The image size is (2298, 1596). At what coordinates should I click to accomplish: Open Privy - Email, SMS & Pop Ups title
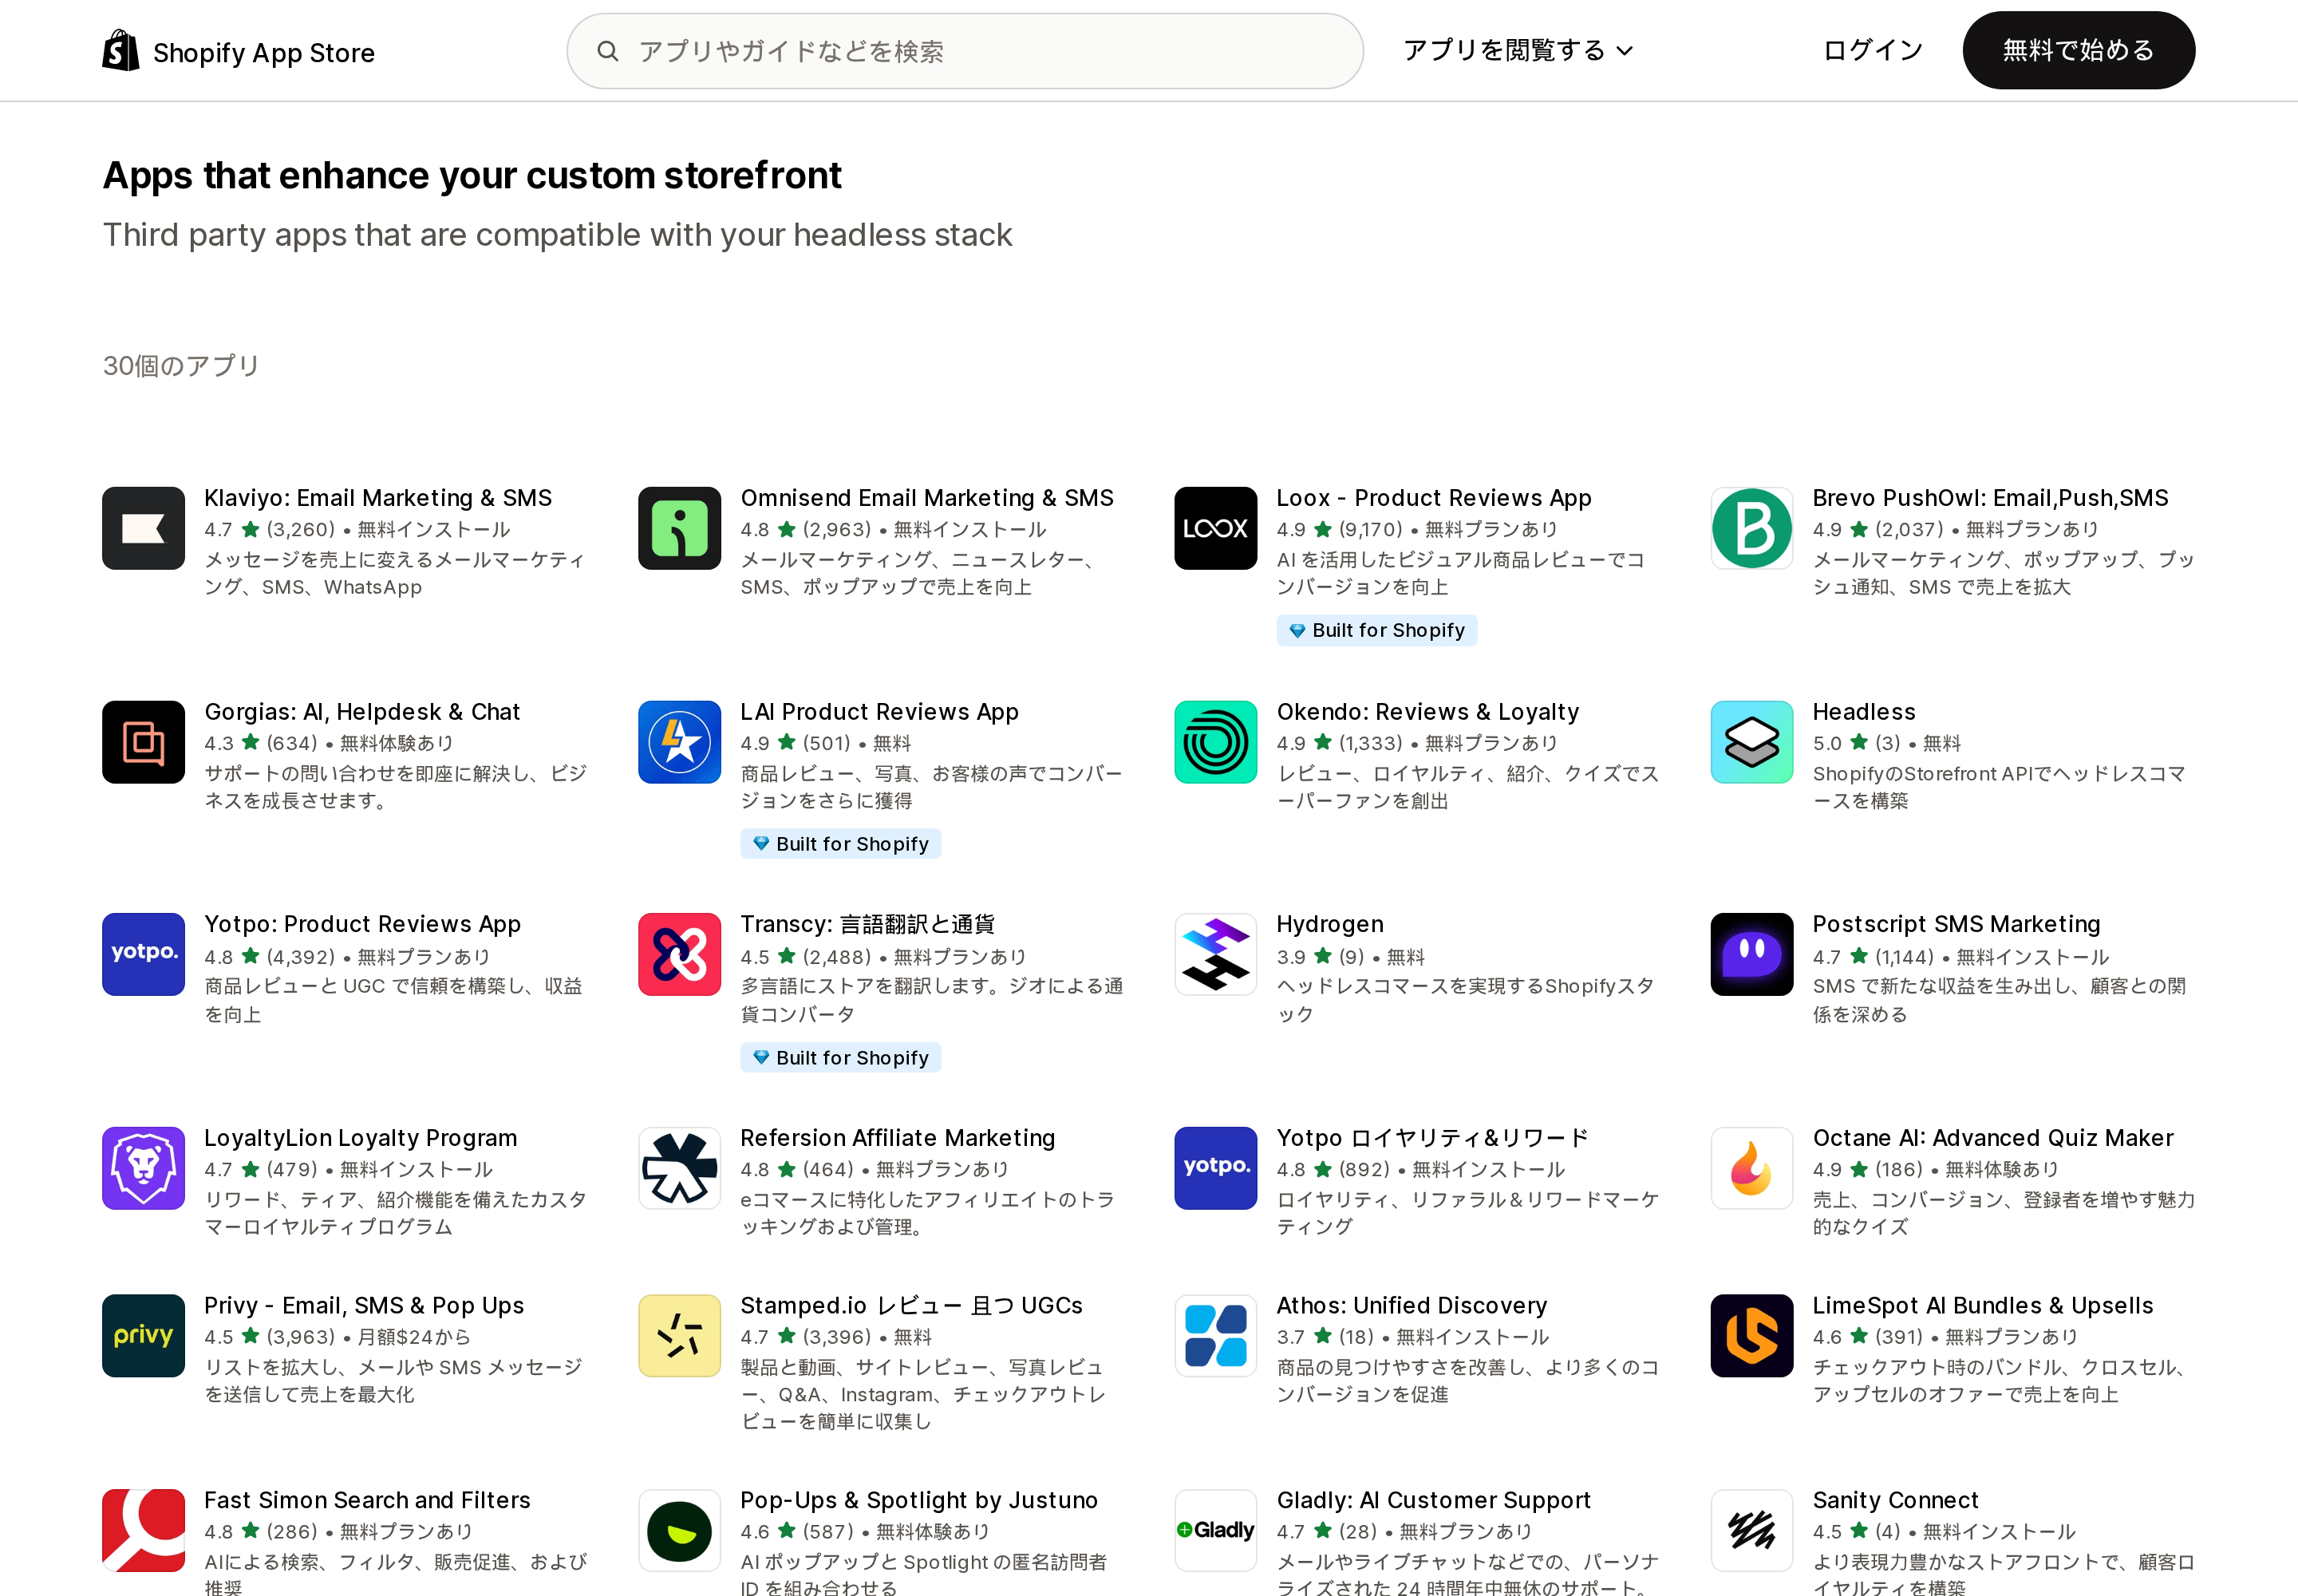[x=364, y=1306]
